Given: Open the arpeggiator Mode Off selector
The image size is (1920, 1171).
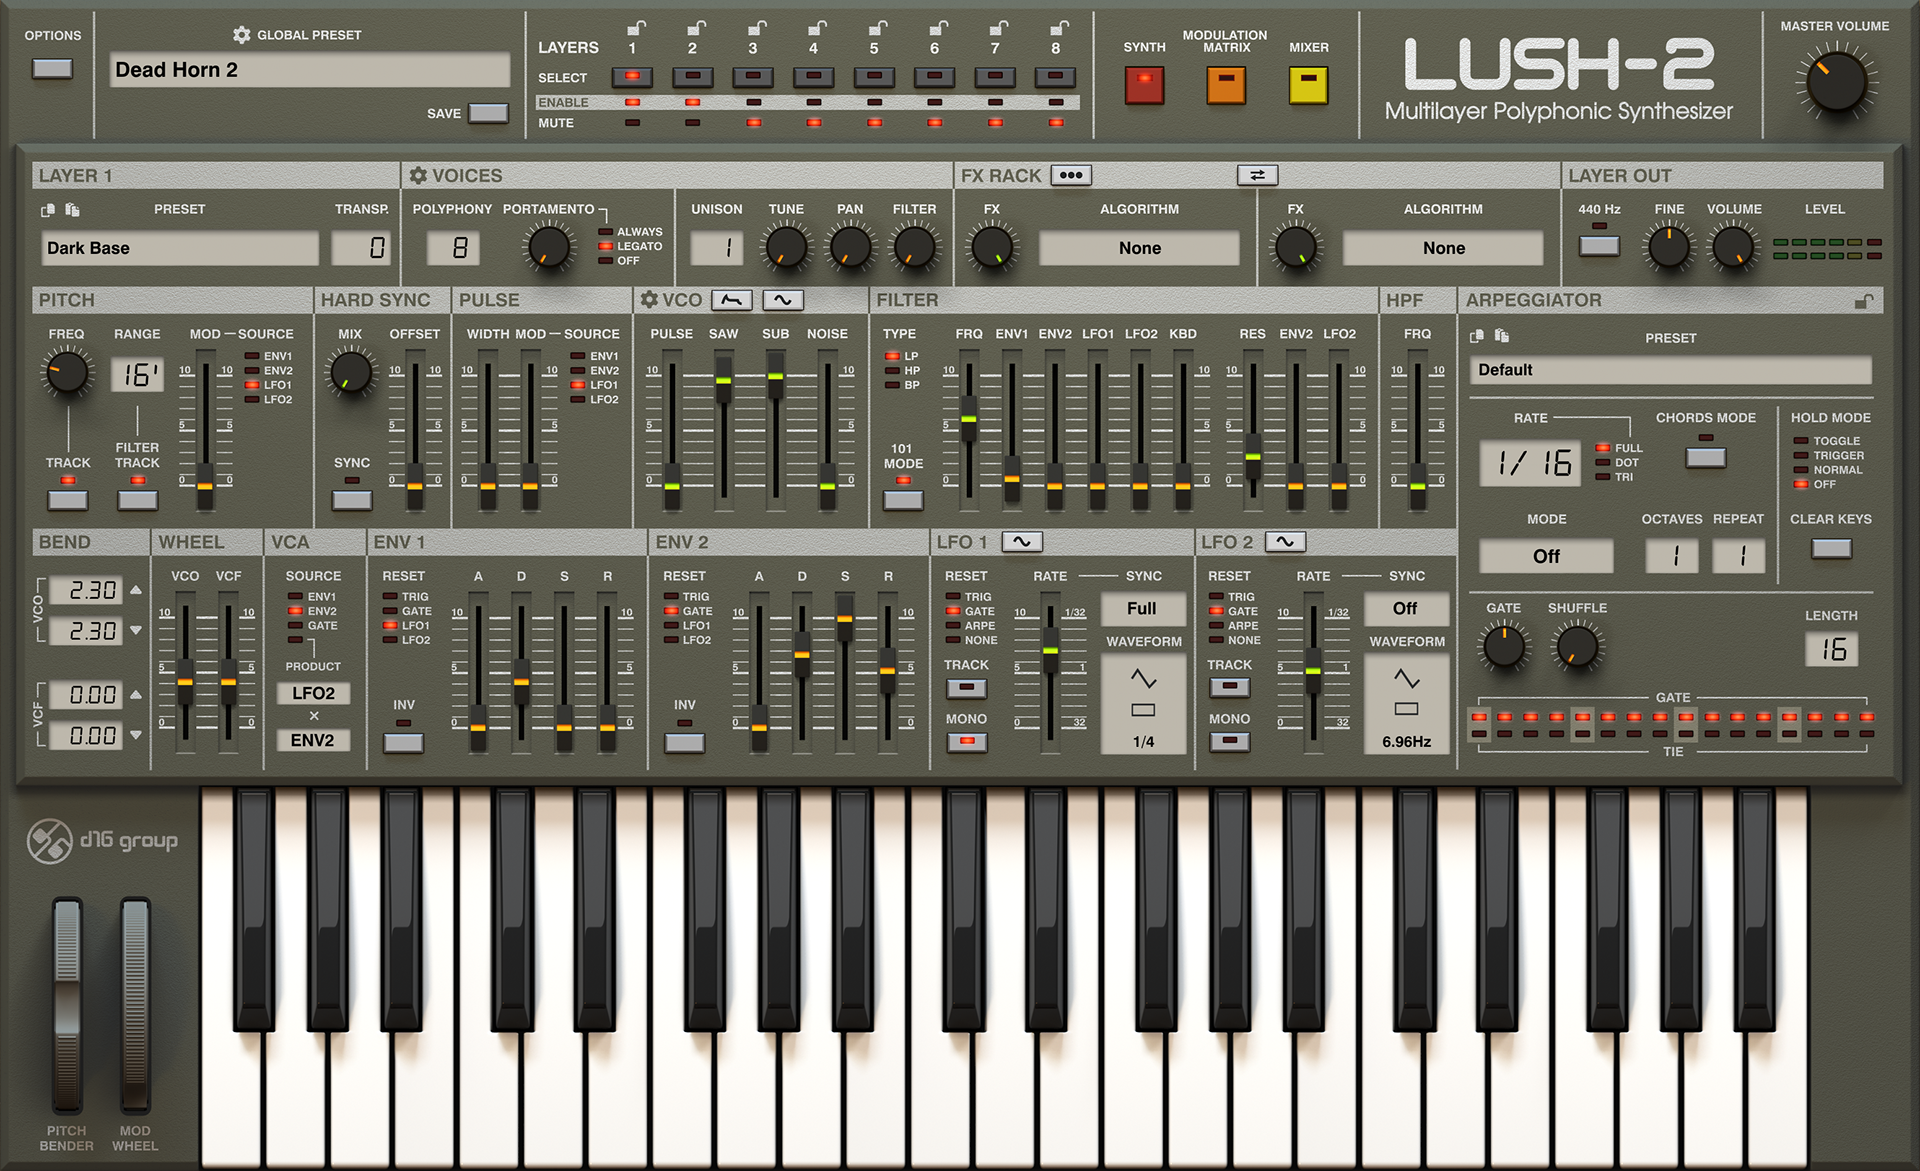Looking at the screenshot, I should [1546, 556].
